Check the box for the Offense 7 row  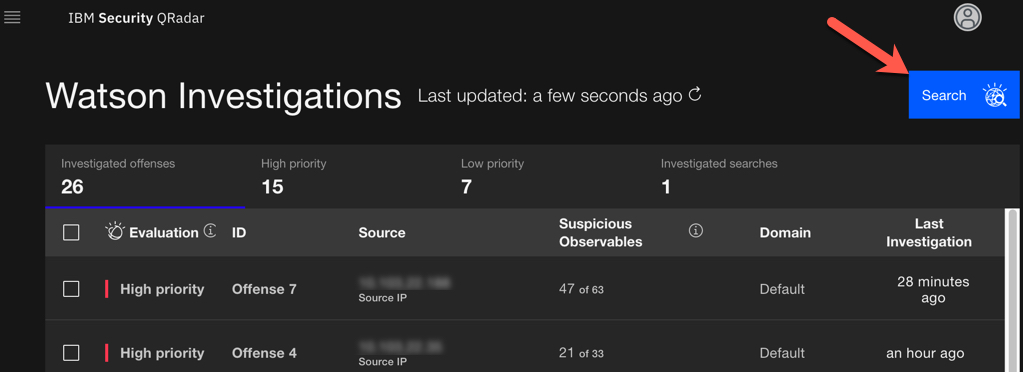tap(71, 289)
